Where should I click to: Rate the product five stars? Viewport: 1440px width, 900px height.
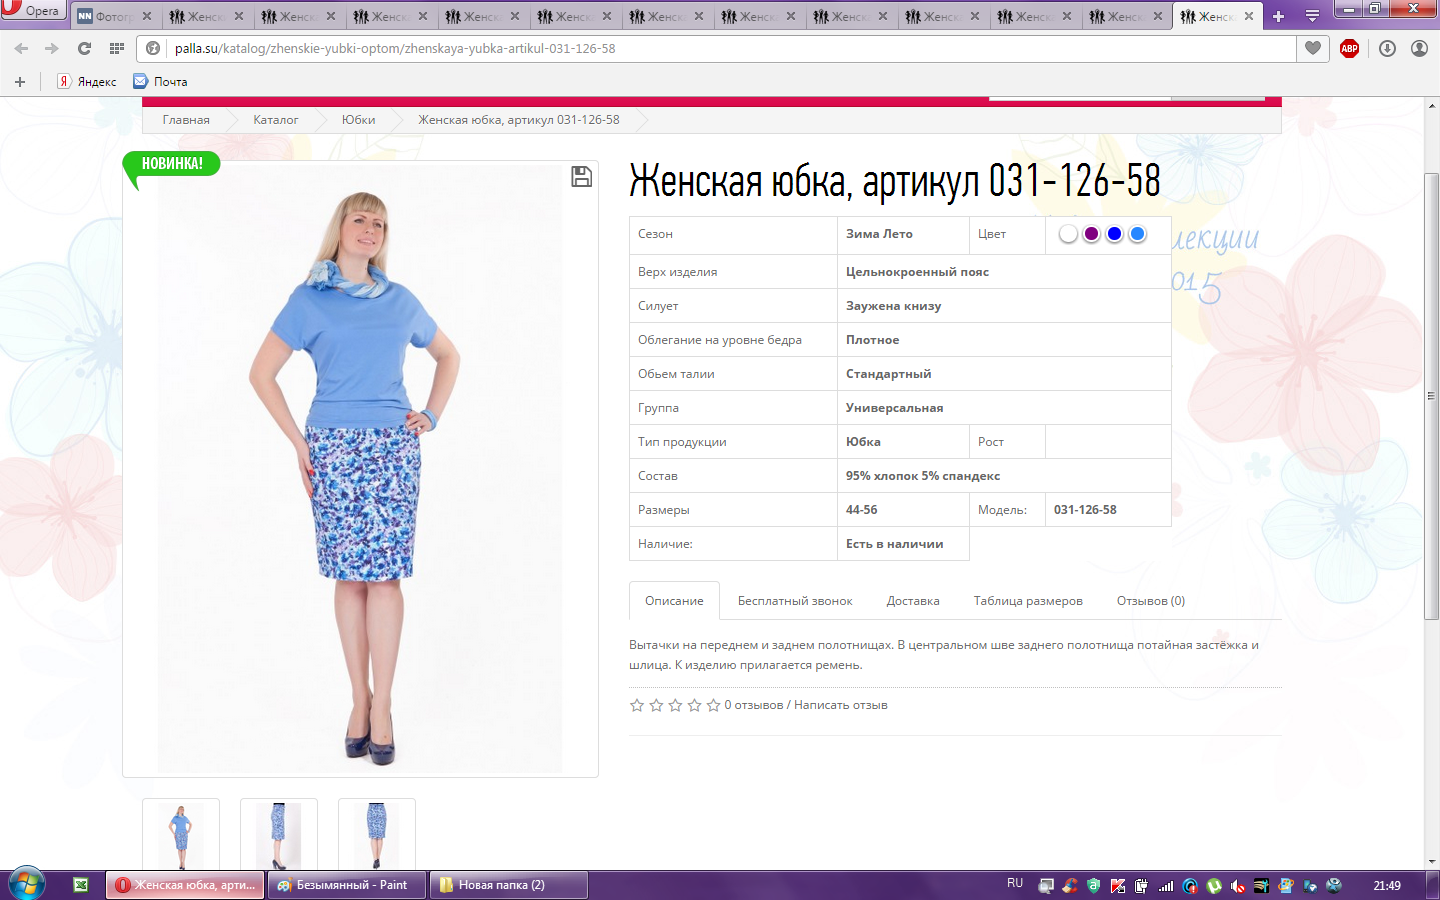point(713,705)
